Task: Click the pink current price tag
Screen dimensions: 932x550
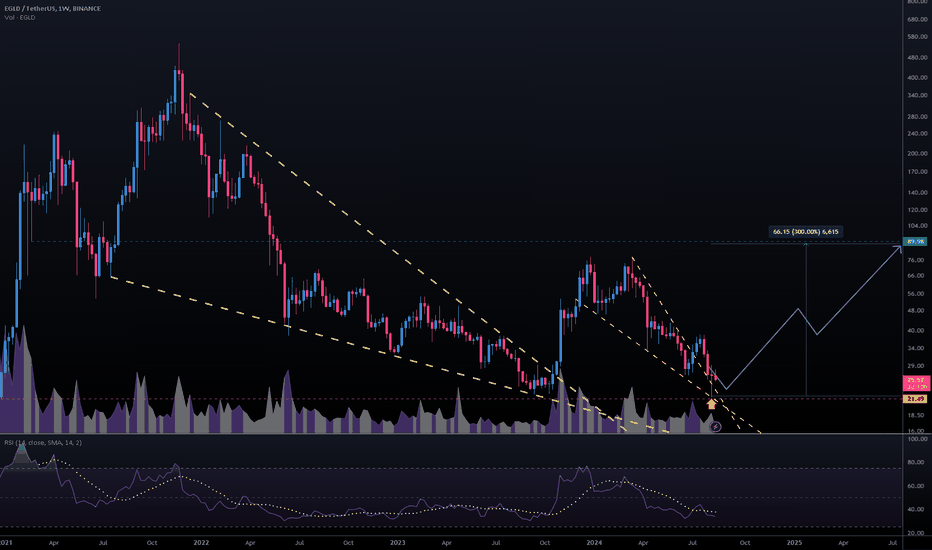Action: [x=915, y=383]
